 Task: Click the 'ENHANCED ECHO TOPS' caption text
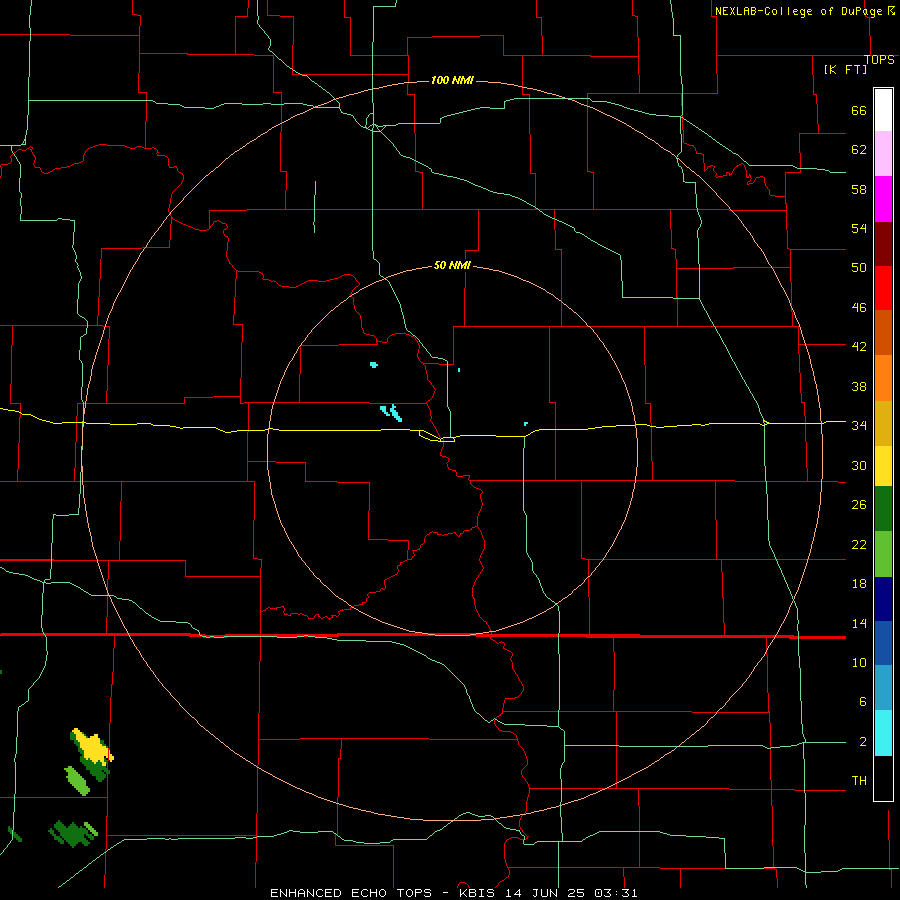pyautogui.click(x=351, y=893)
